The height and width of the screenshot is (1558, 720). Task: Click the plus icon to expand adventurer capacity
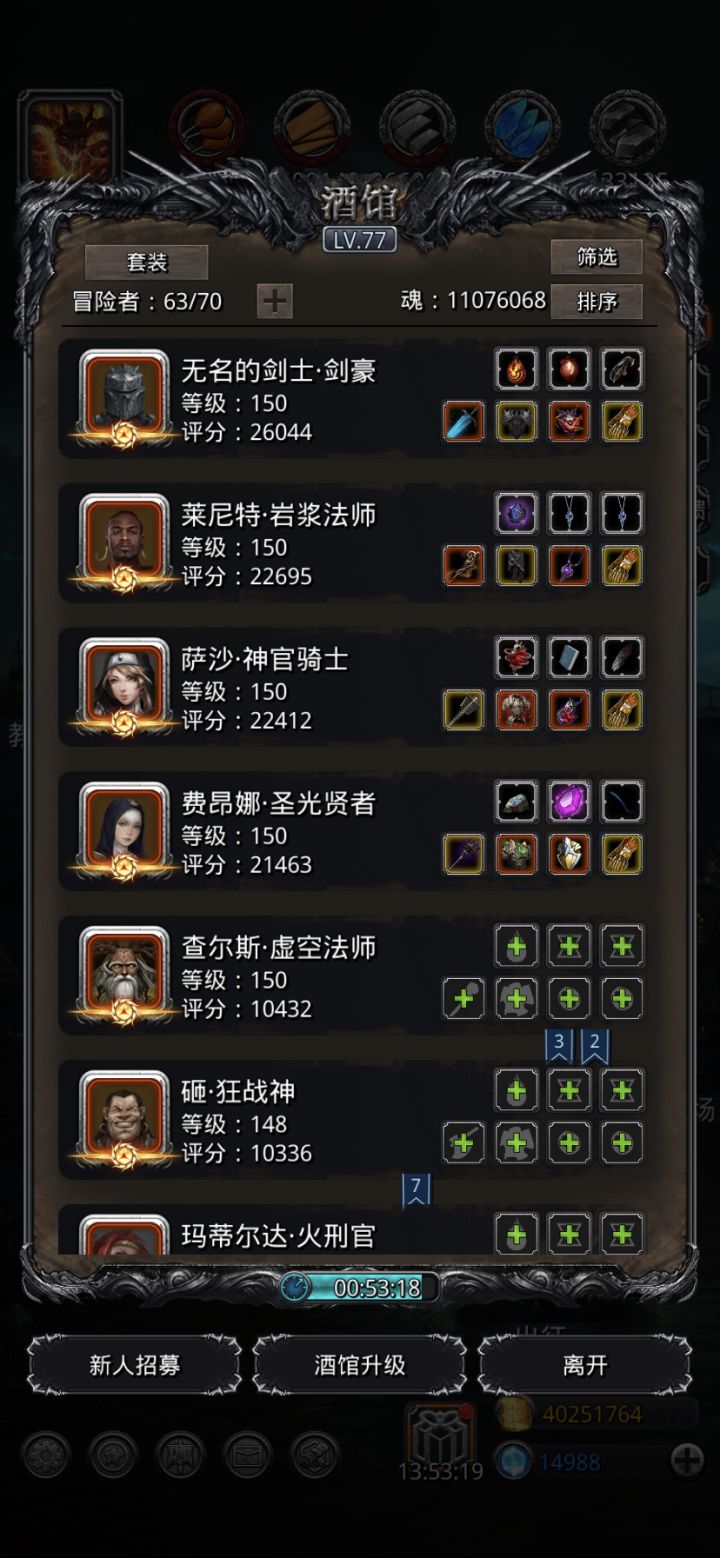[275, 301]
